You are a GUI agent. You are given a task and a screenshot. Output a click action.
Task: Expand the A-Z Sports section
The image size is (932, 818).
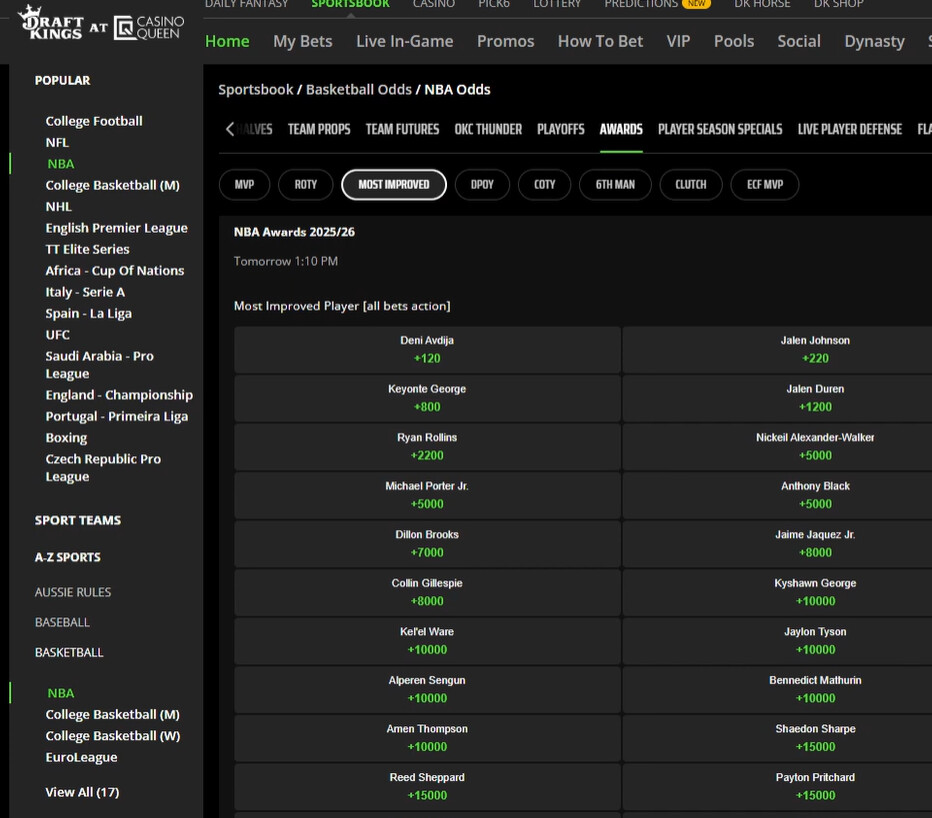(68, 557)
